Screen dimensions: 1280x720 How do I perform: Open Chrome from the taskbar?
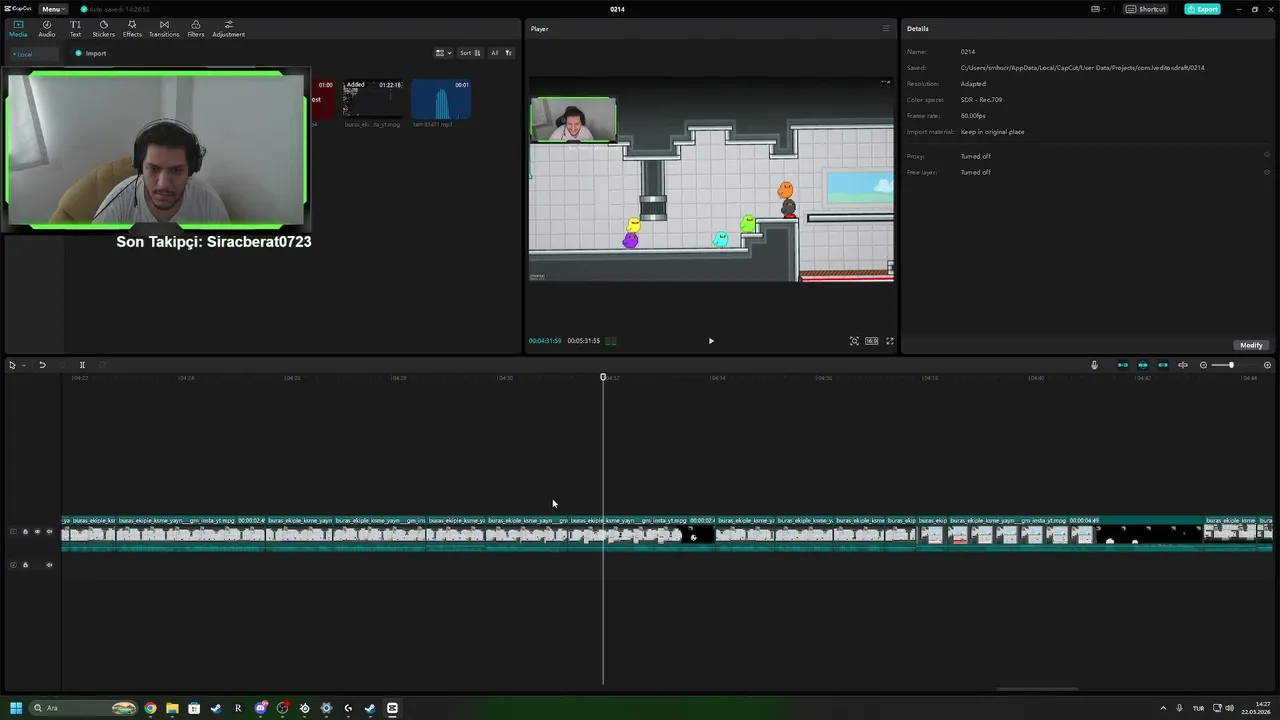[150, 708]
